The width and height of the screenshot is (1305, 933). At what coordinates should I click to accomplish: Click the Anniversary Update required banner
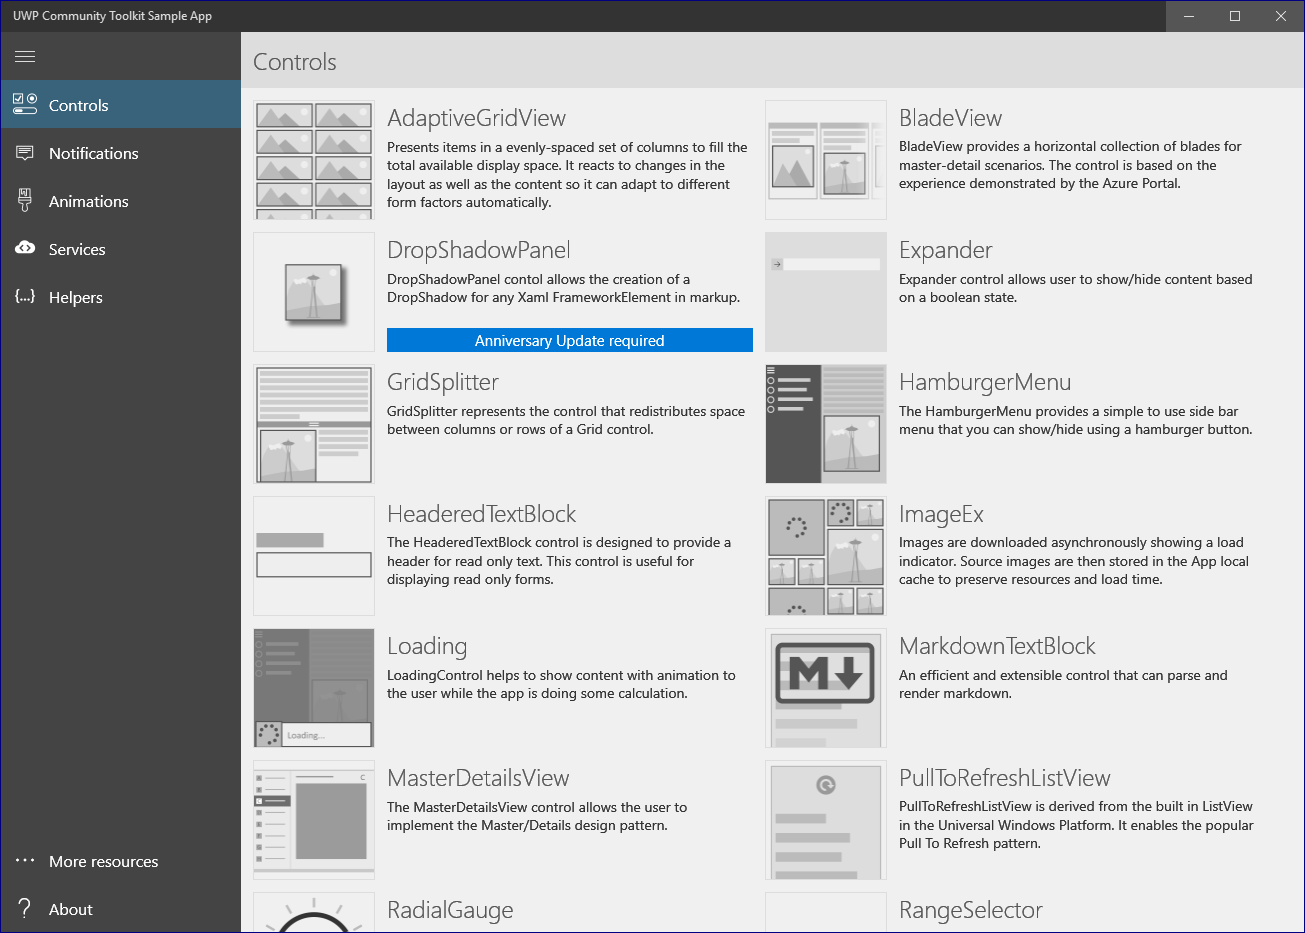tap(569, 340)
